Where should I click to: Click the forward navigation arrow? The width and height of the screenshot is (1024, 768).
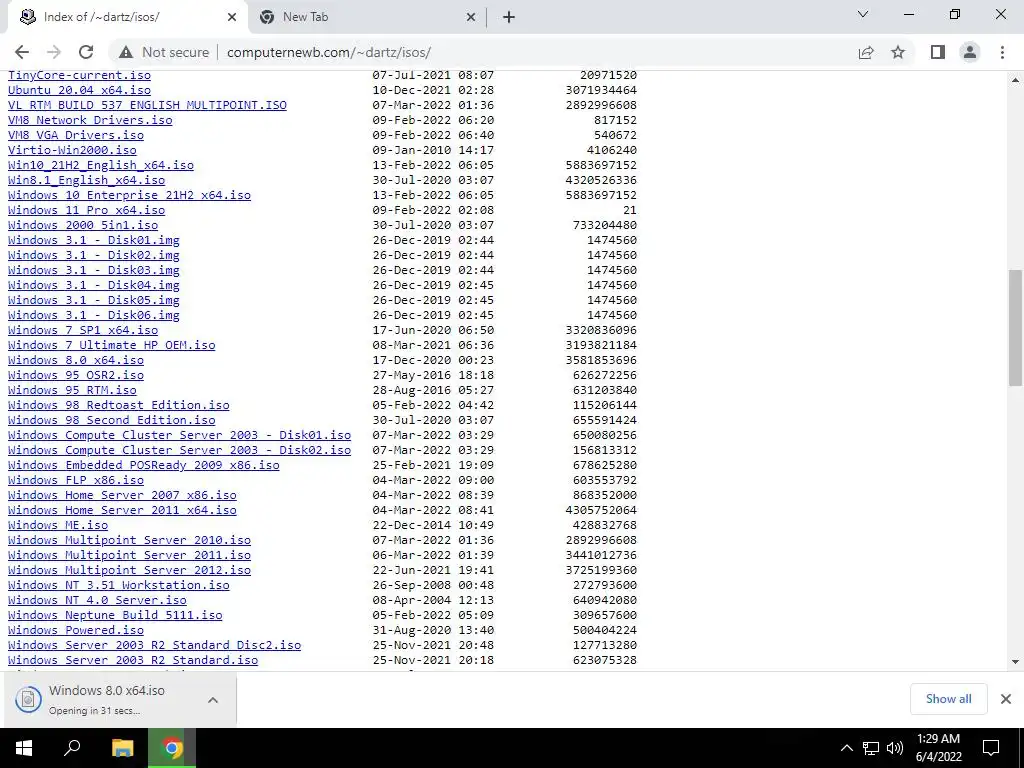point(54,52)
